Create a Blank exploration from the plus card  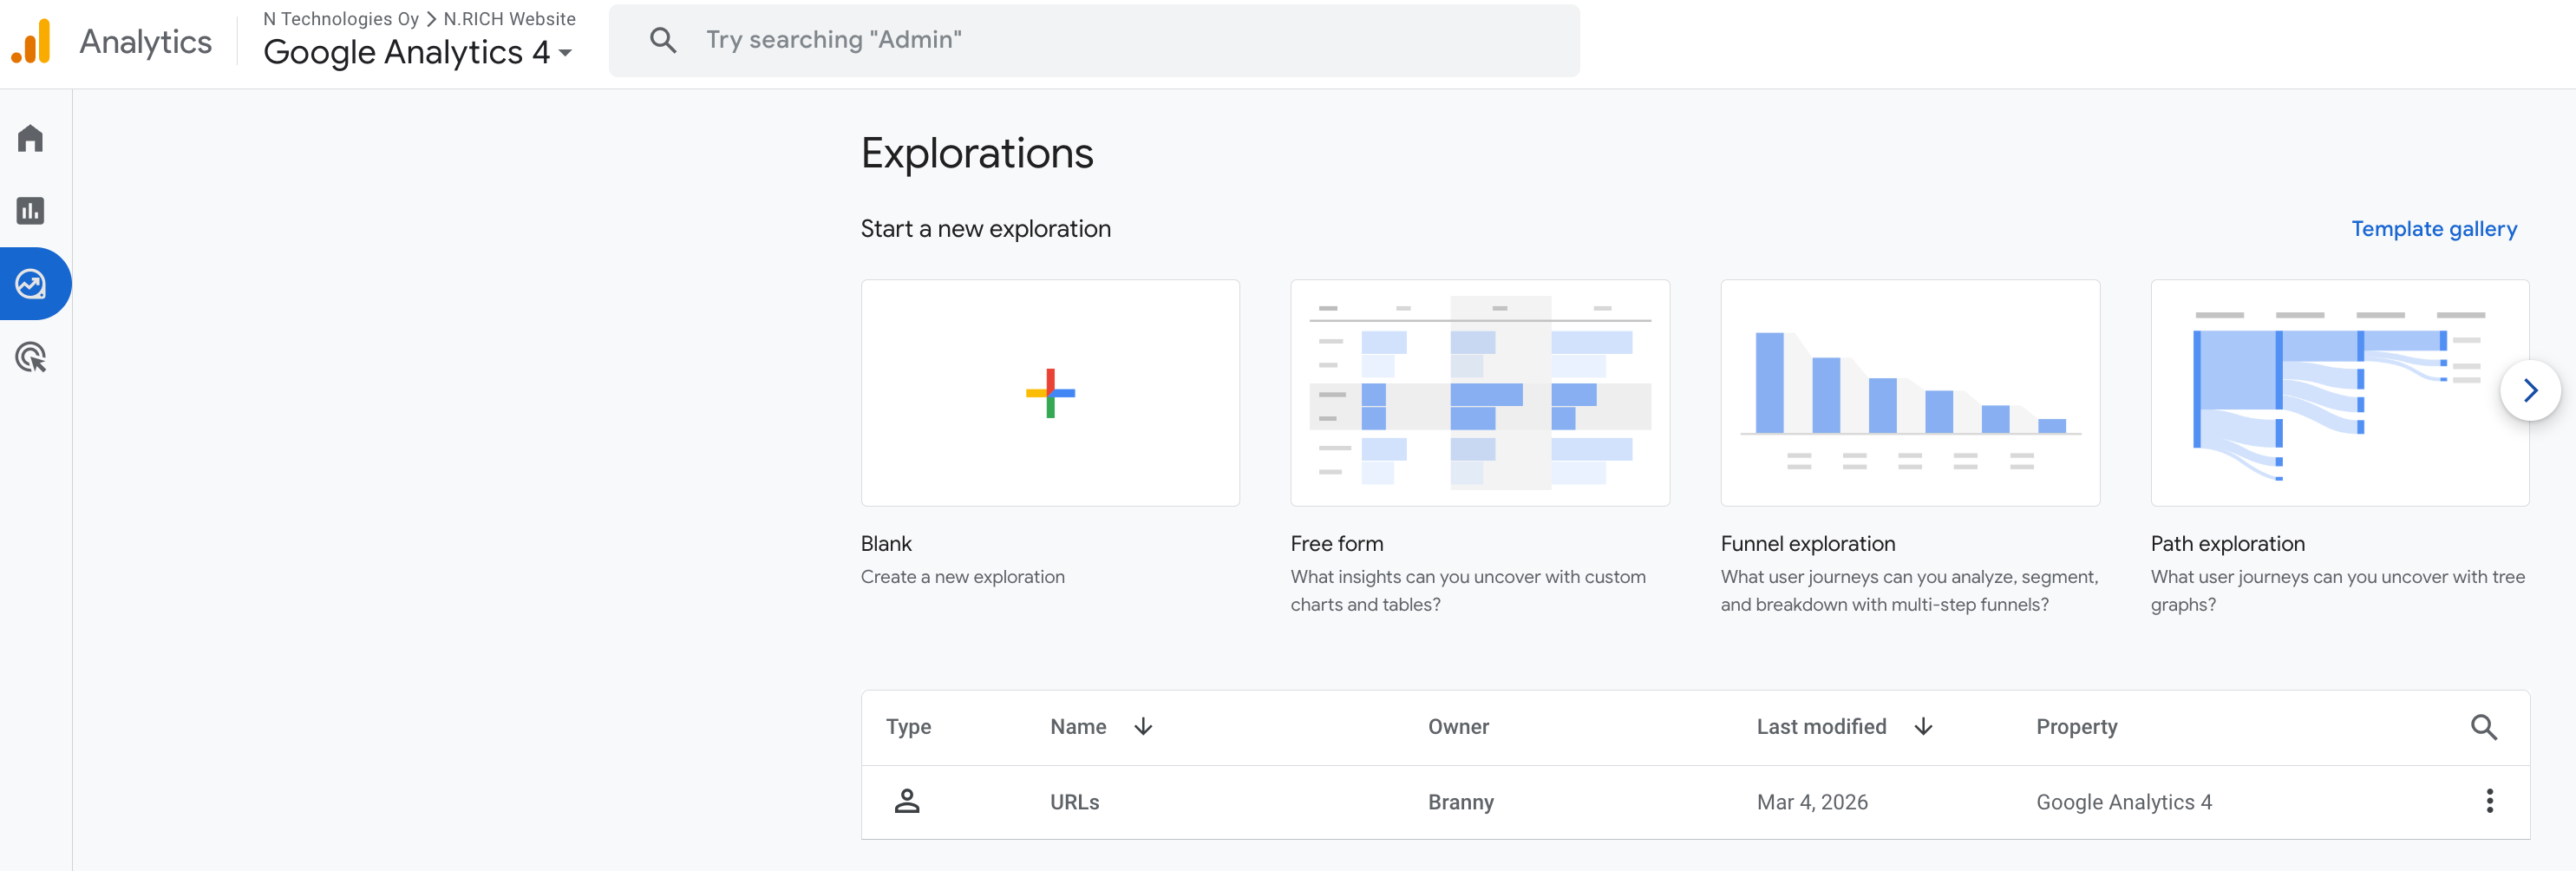[1050, 393]
